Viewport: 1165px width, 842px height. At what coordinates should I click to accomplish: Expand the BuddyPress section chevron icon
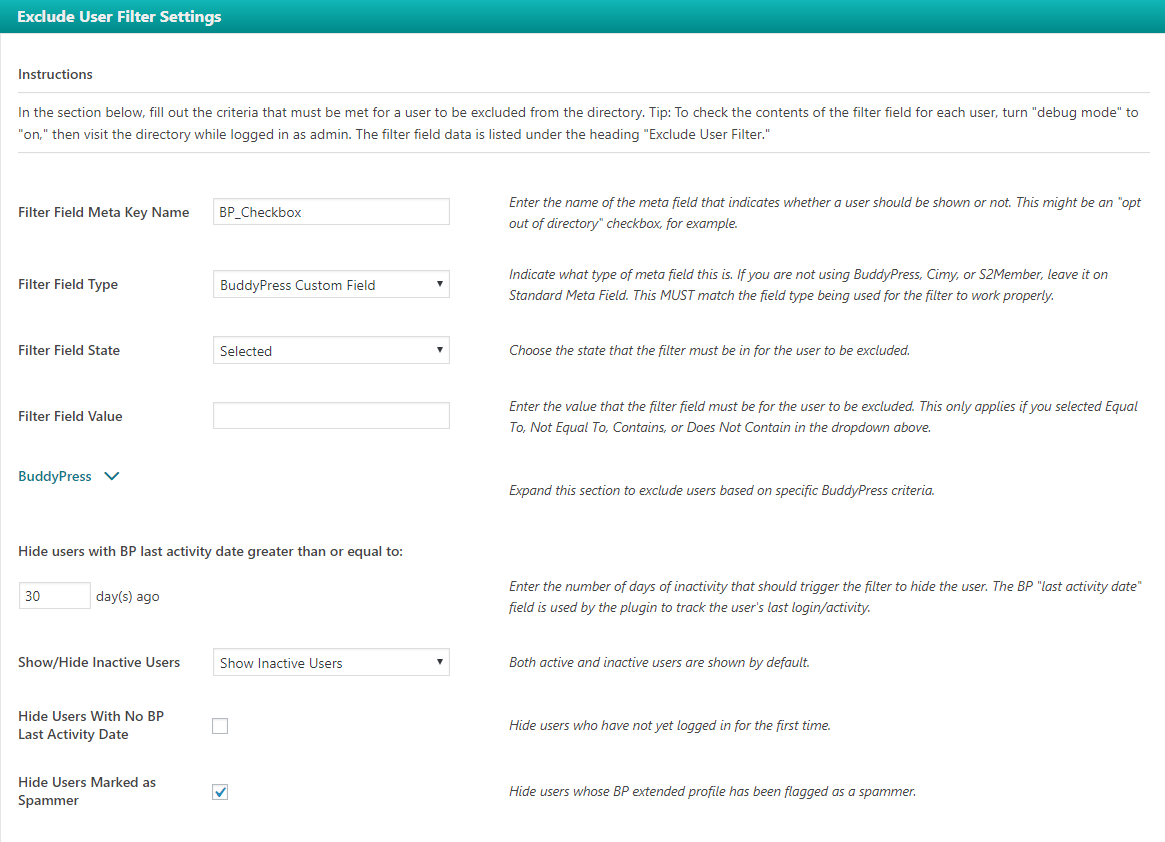(x=112, y=477)
